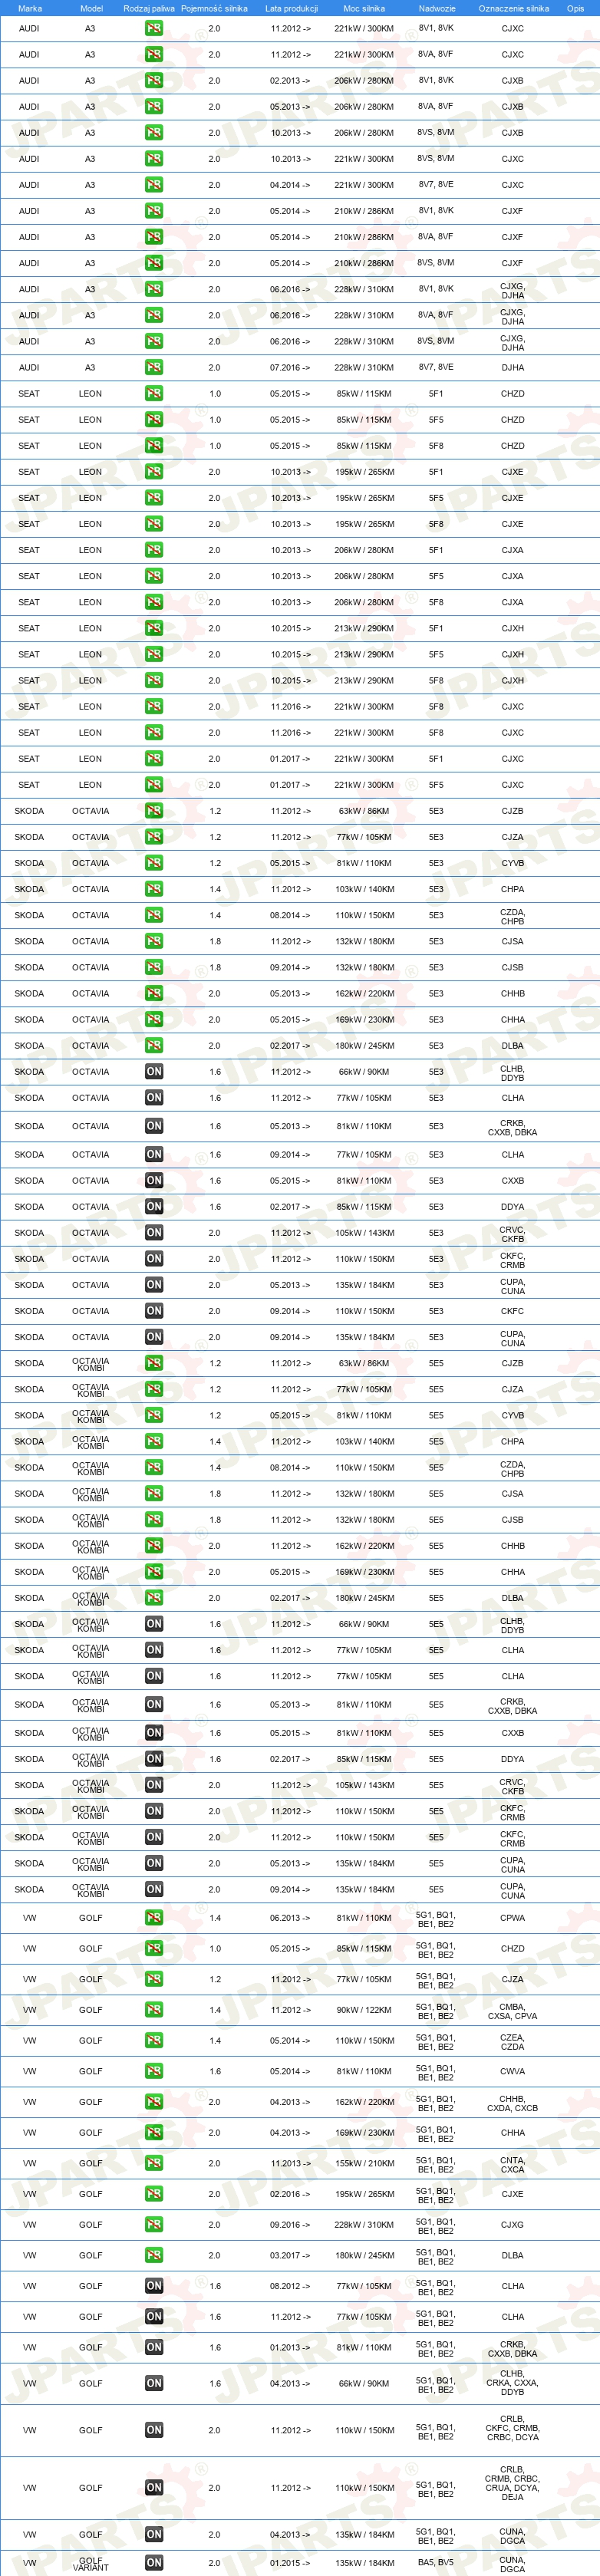Viewport: 600px width, 2576px height.
Task: Click the 'Opis' column header
Action: (575, 8)
